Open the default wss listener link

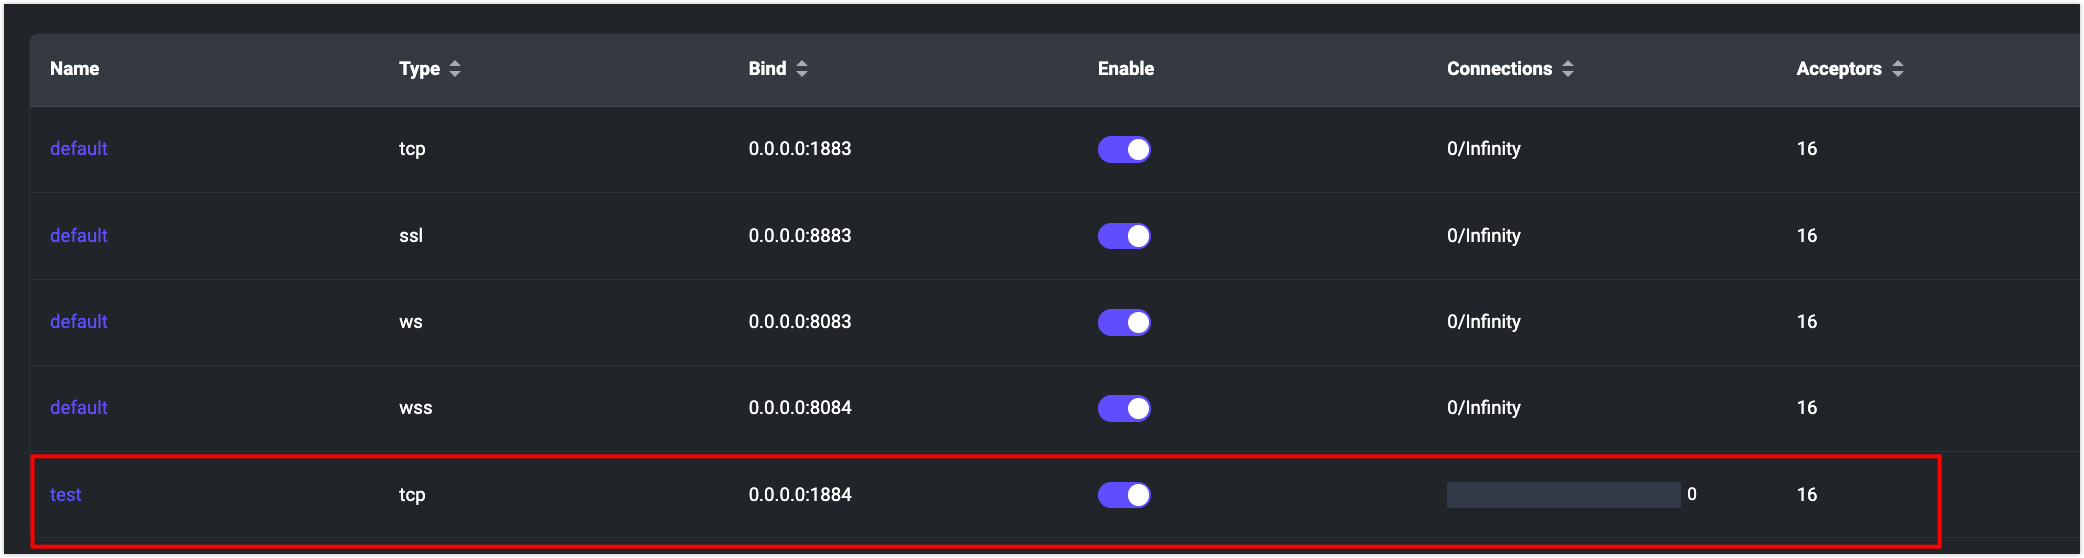(x=79, y=408)
